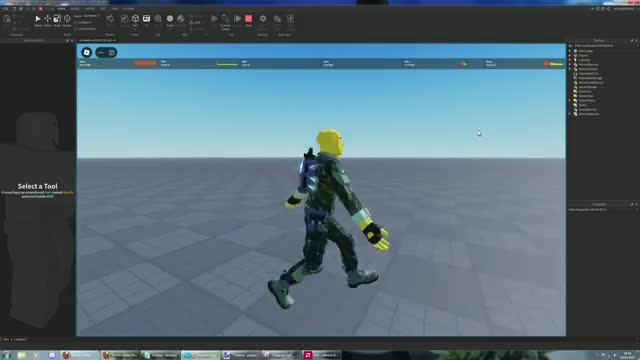Click the Exit Game icon

point(291,19)
